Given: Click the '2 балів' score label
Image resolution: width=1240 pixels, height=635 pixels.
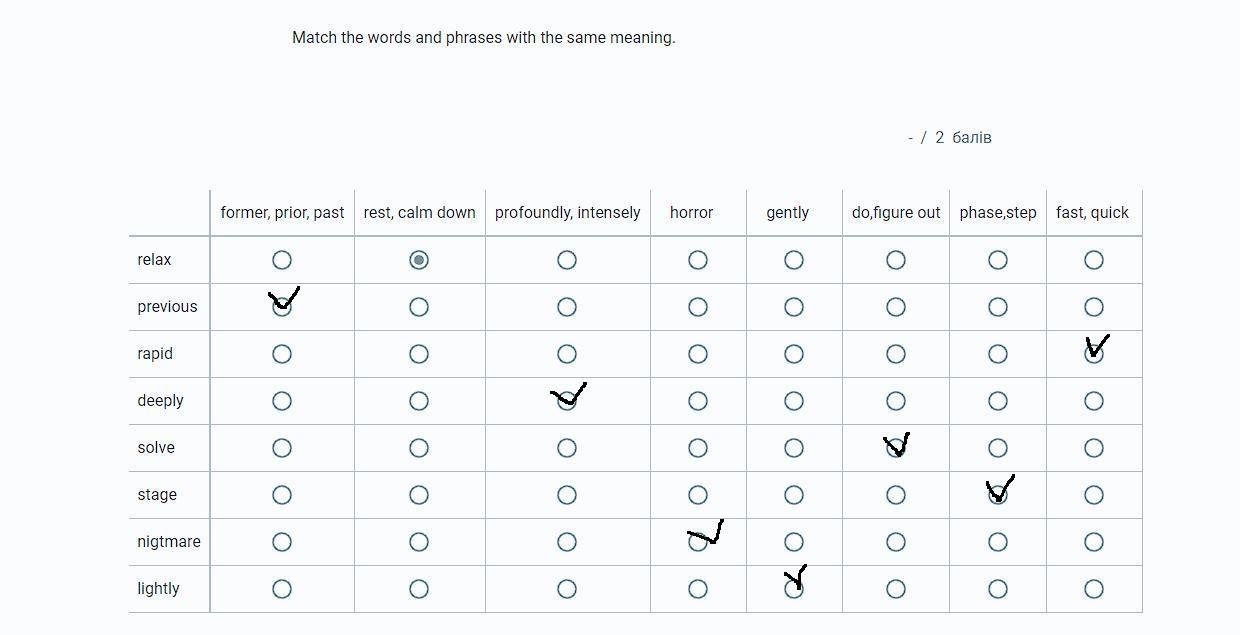Looking at the screenshot, I should [x=963, y=138].
